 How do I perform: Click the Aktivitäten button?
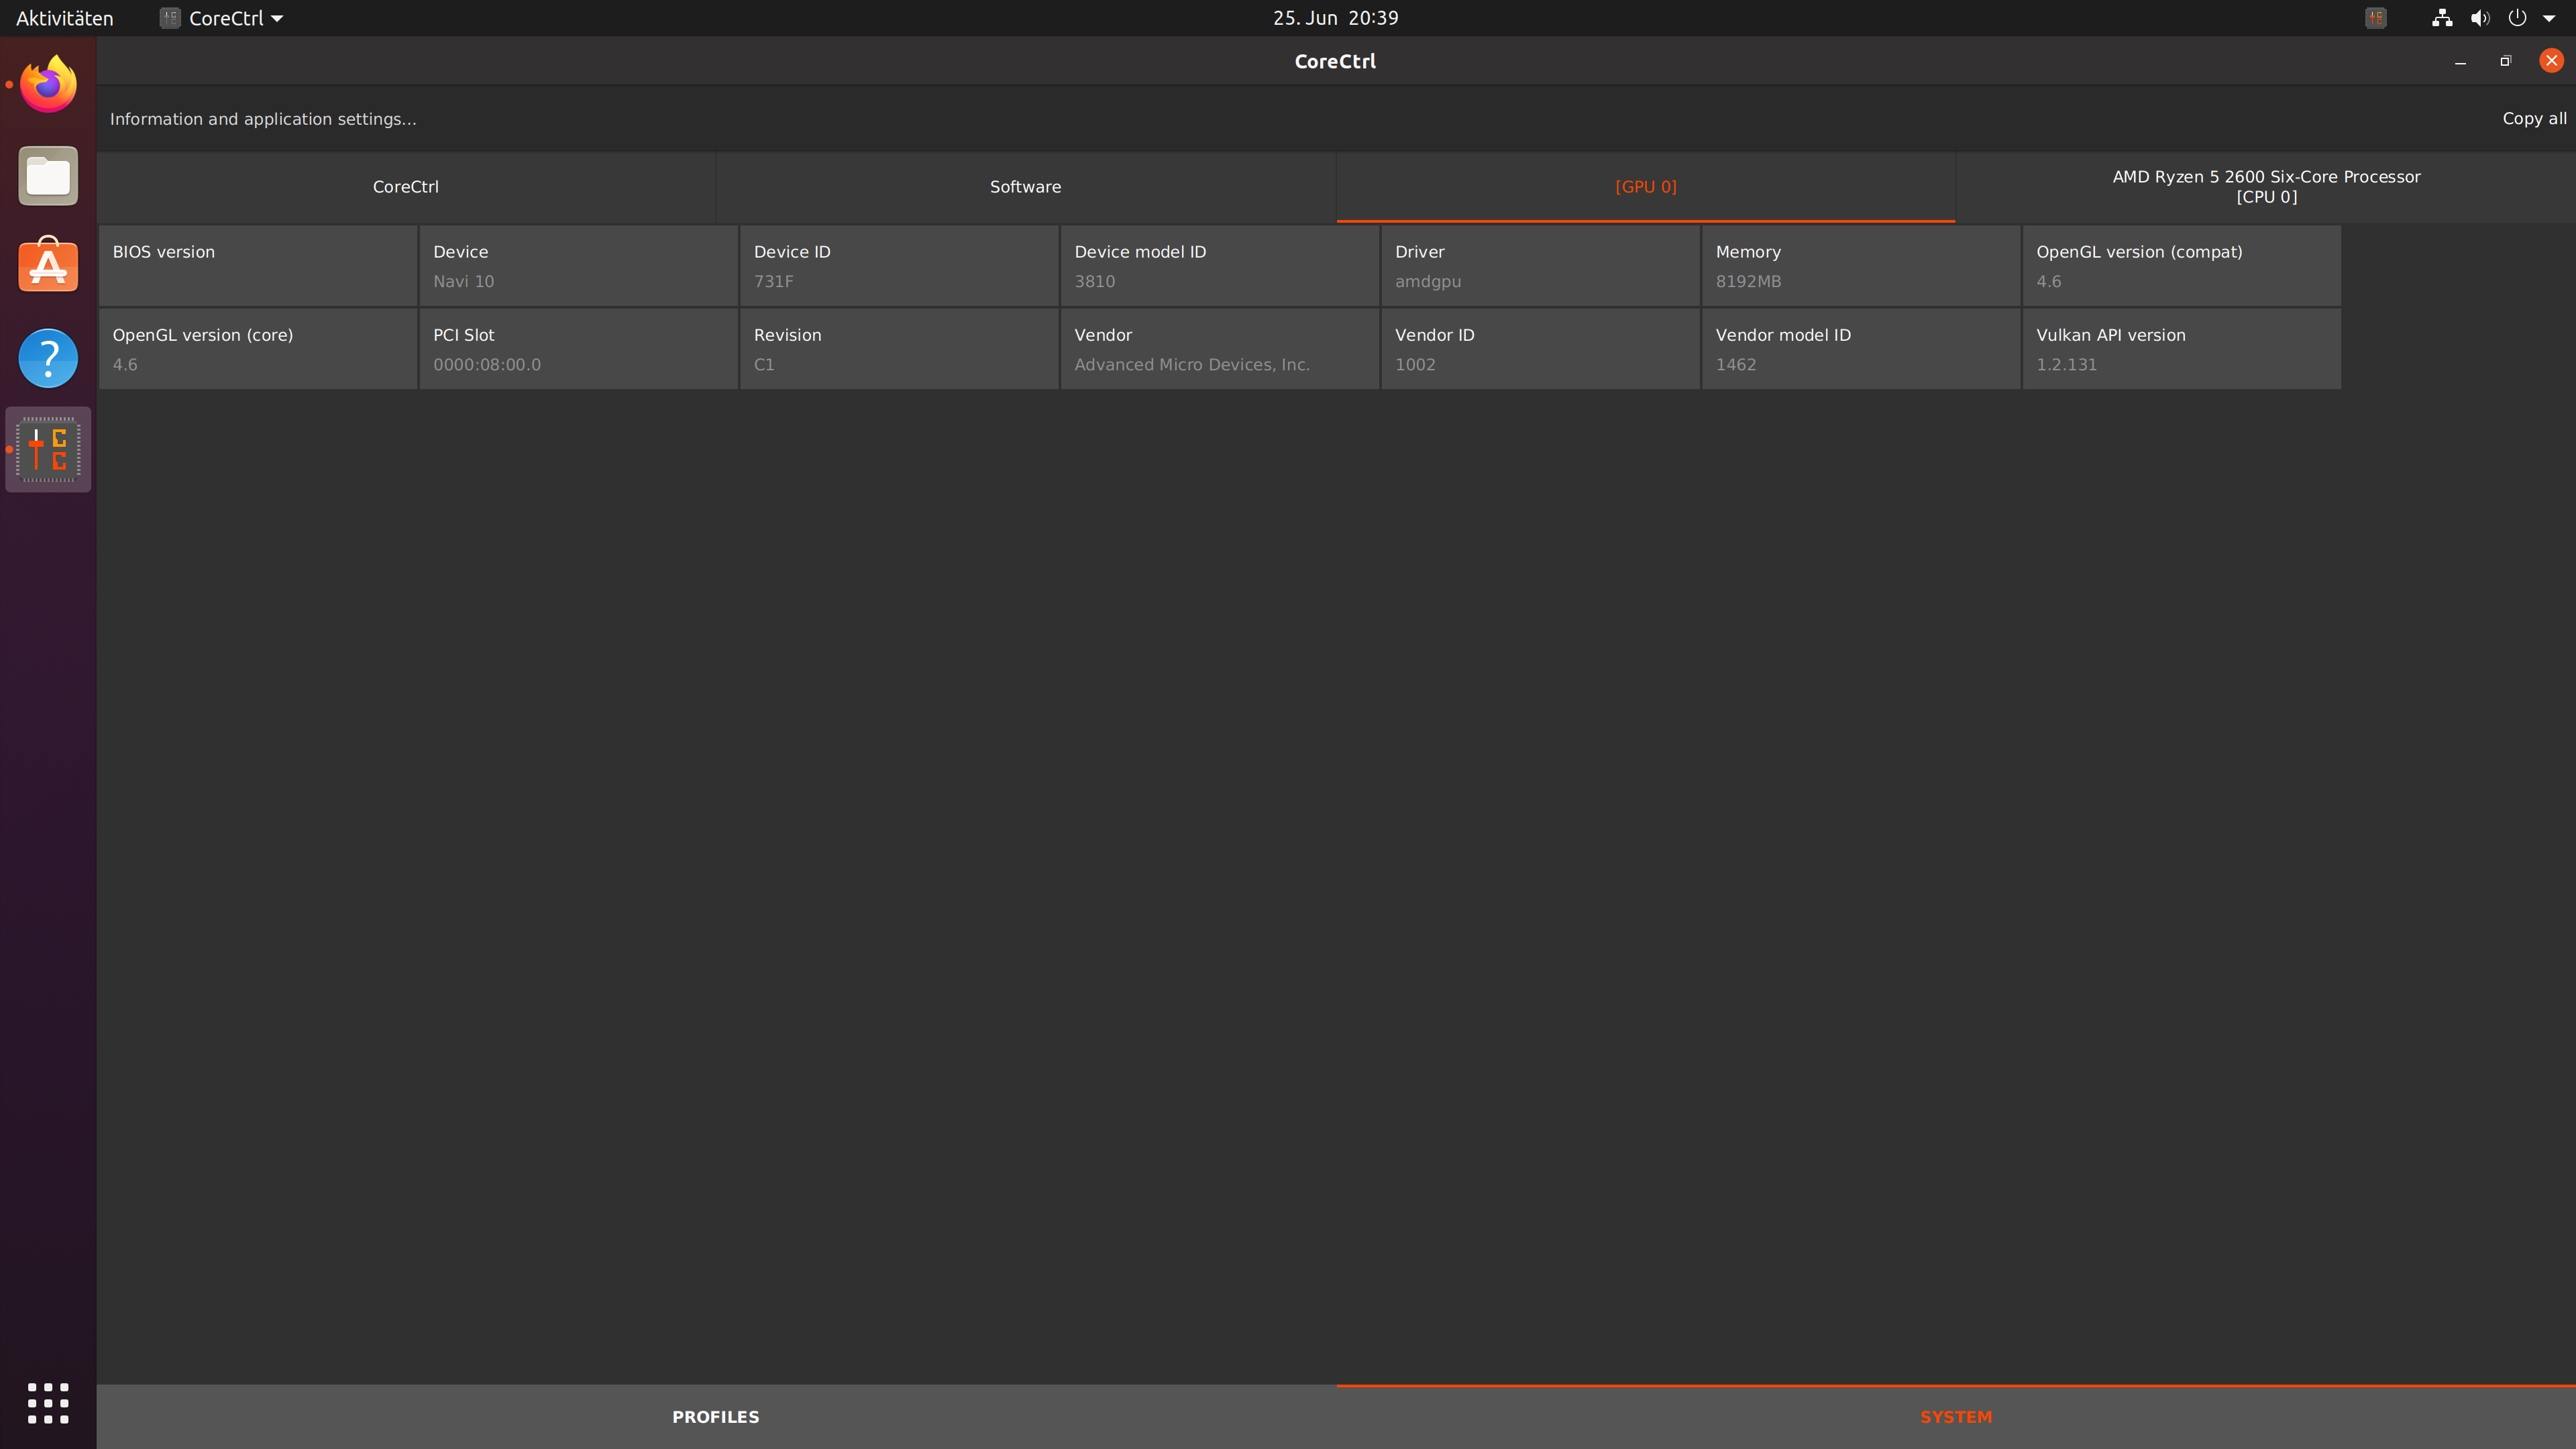click(64, 18)
